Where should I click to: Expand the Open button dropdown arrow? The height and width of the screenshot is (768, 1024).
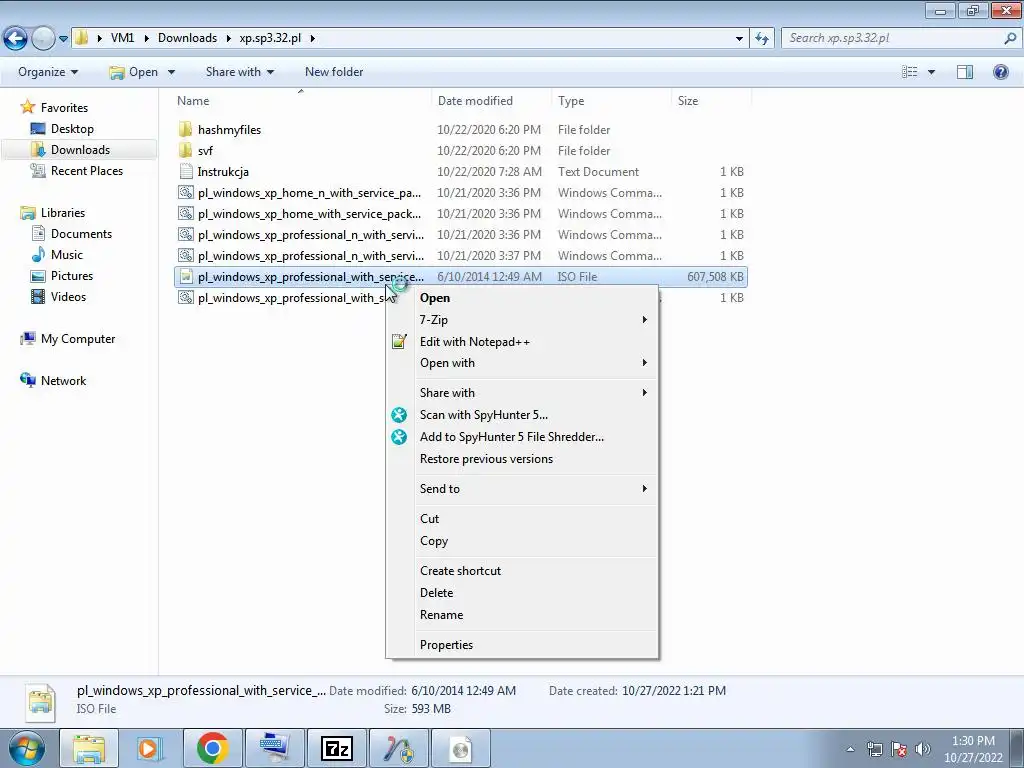click(171, 72)
